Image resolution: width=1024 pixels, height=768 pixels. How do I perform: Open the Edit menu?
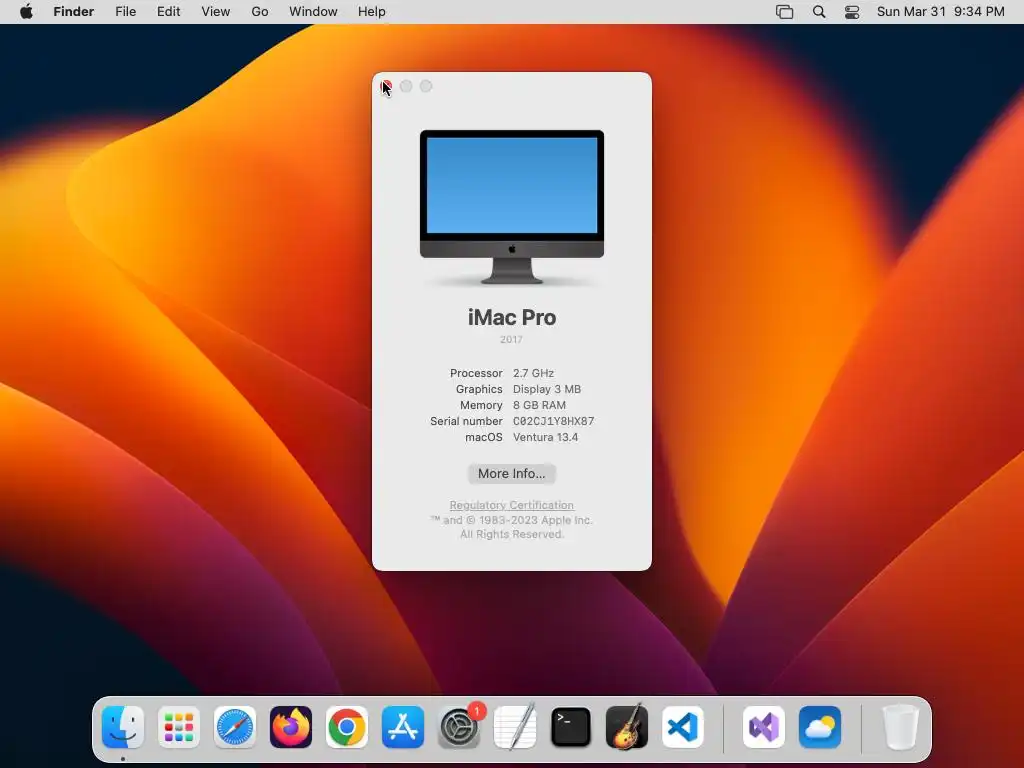(x=168, y=12)
